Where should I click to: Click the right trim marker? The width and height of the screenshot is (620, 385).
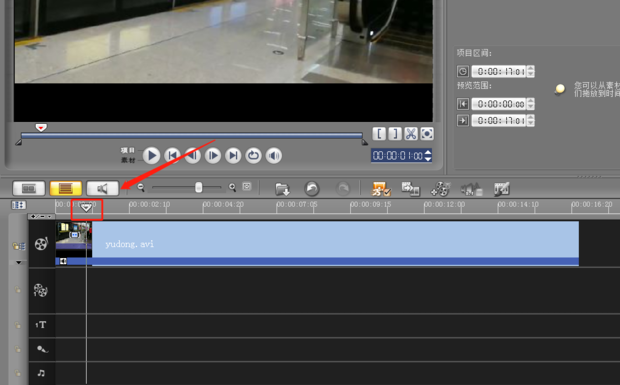(365, 142)
